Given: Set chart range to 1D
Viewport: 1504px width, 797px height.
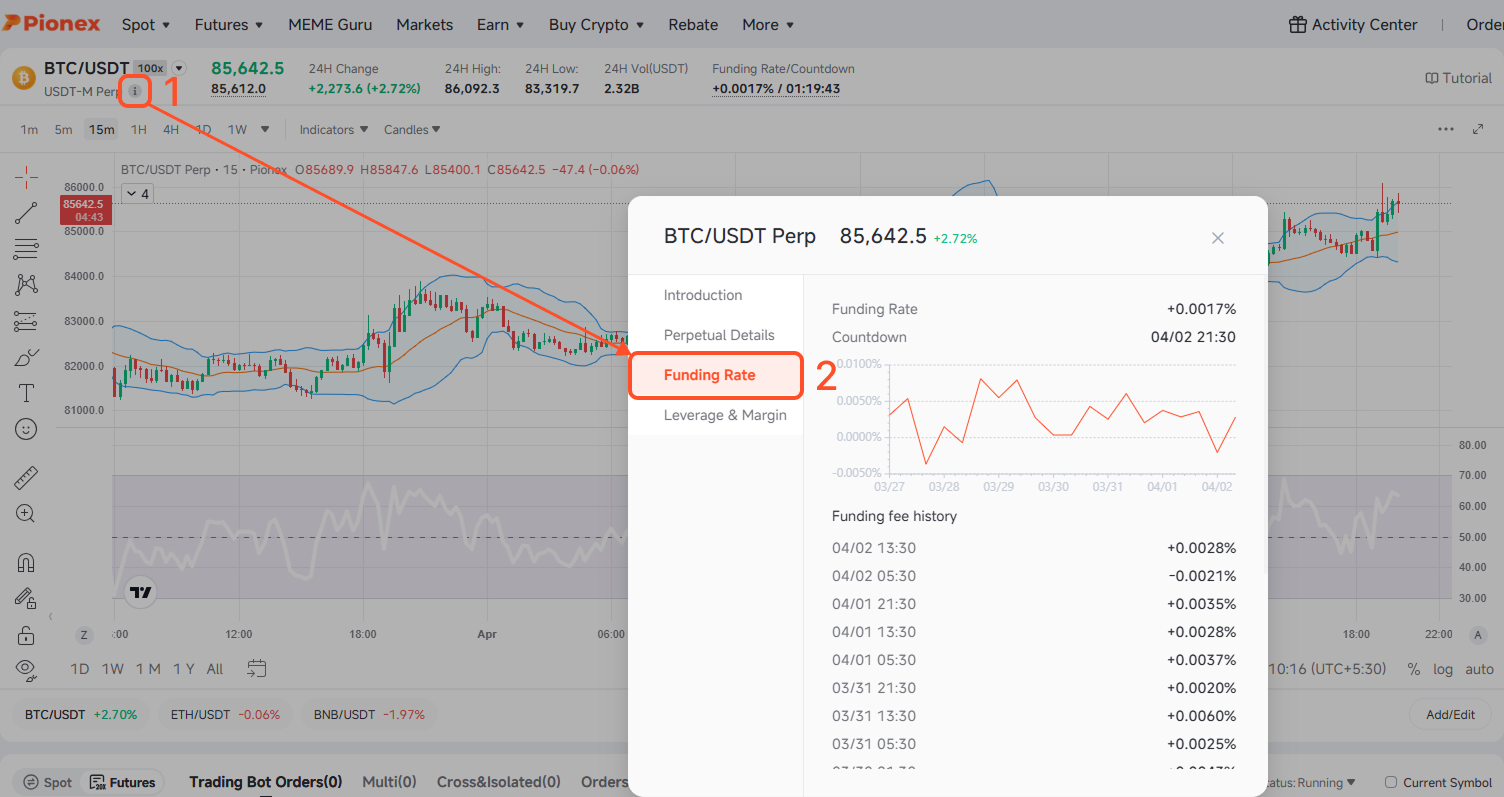Looking at the screenshot, I should [80, 669].
